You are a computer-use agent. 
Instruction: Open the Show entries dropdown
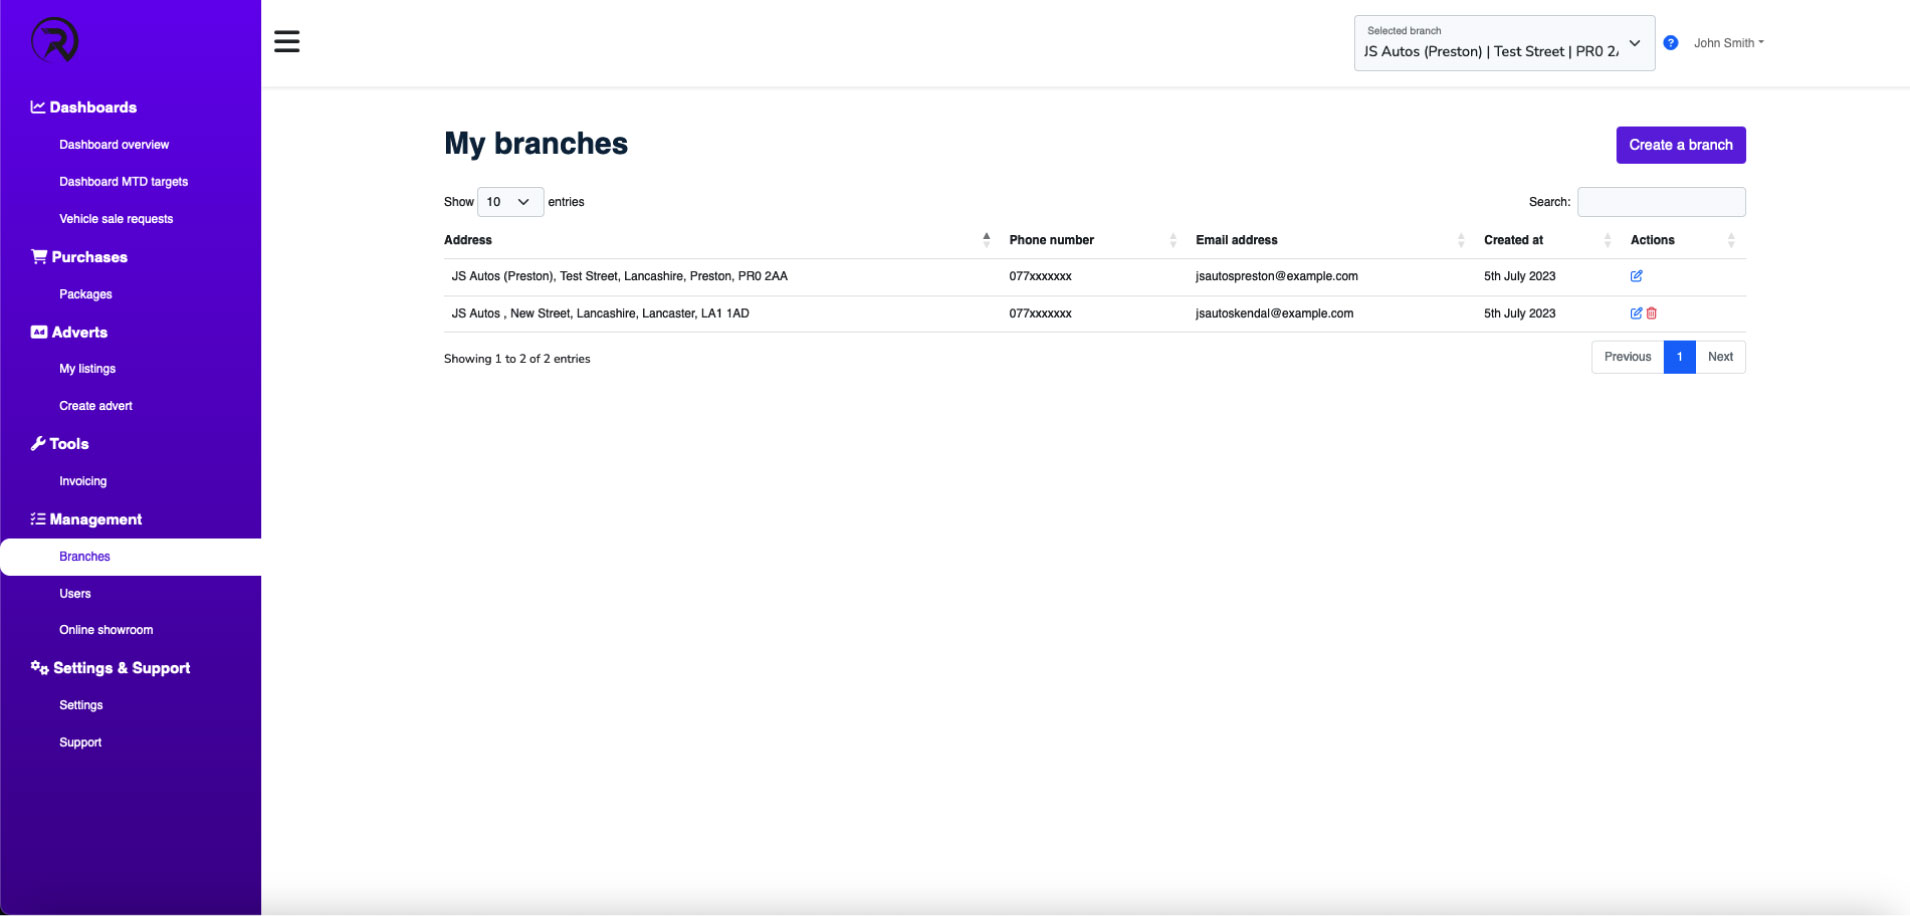click(510, 202)
